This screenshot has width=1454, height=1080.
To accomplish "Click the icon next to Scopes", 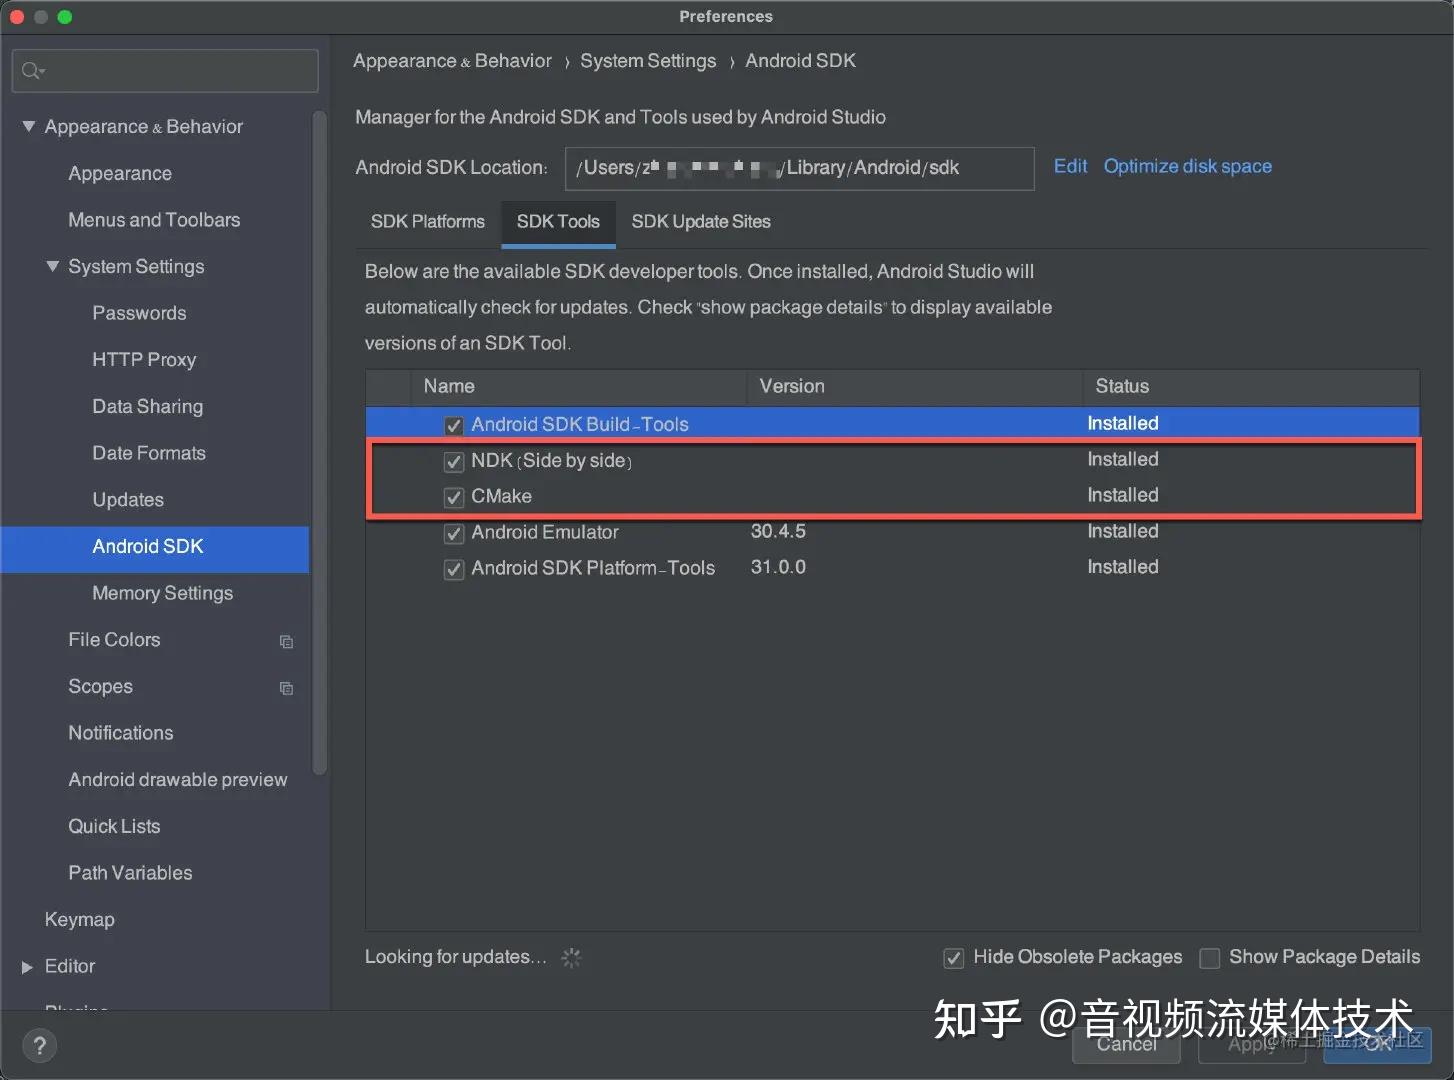I will click(x=286, y=688).
